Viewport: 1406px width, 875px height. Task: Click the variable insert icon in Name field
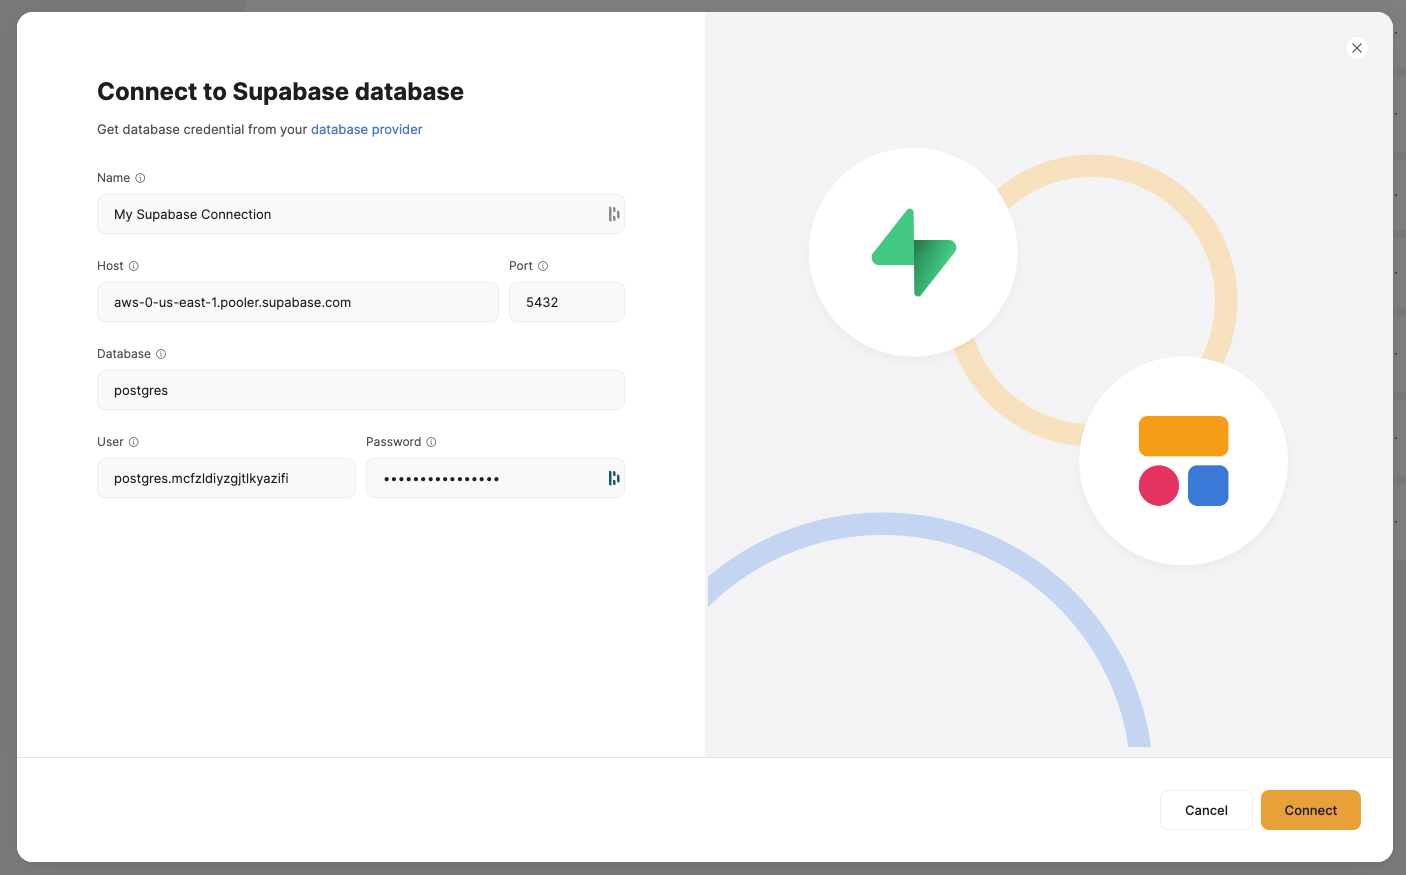pyautogui.click(x=613, y=213)
